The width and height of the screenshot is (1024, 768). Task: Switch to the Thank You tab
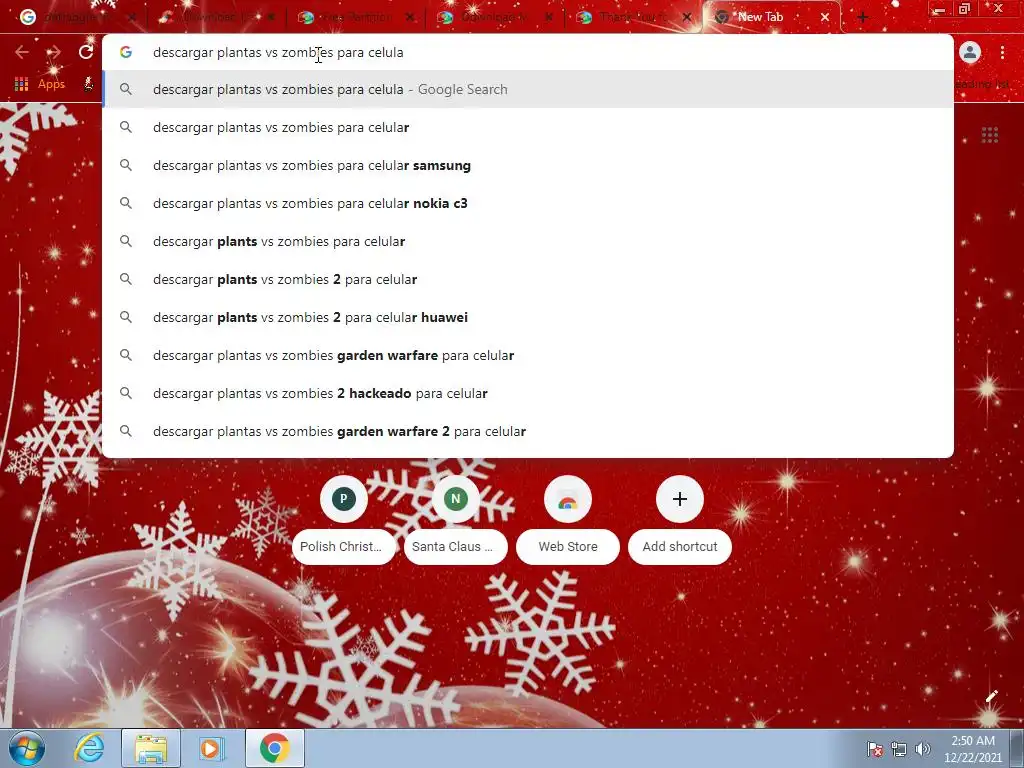632,18
